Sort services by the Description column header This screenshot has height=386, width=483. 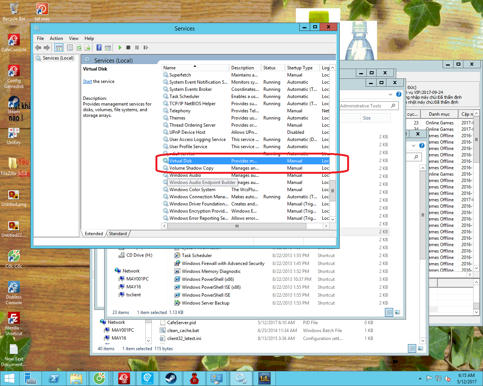coord(245,68)
